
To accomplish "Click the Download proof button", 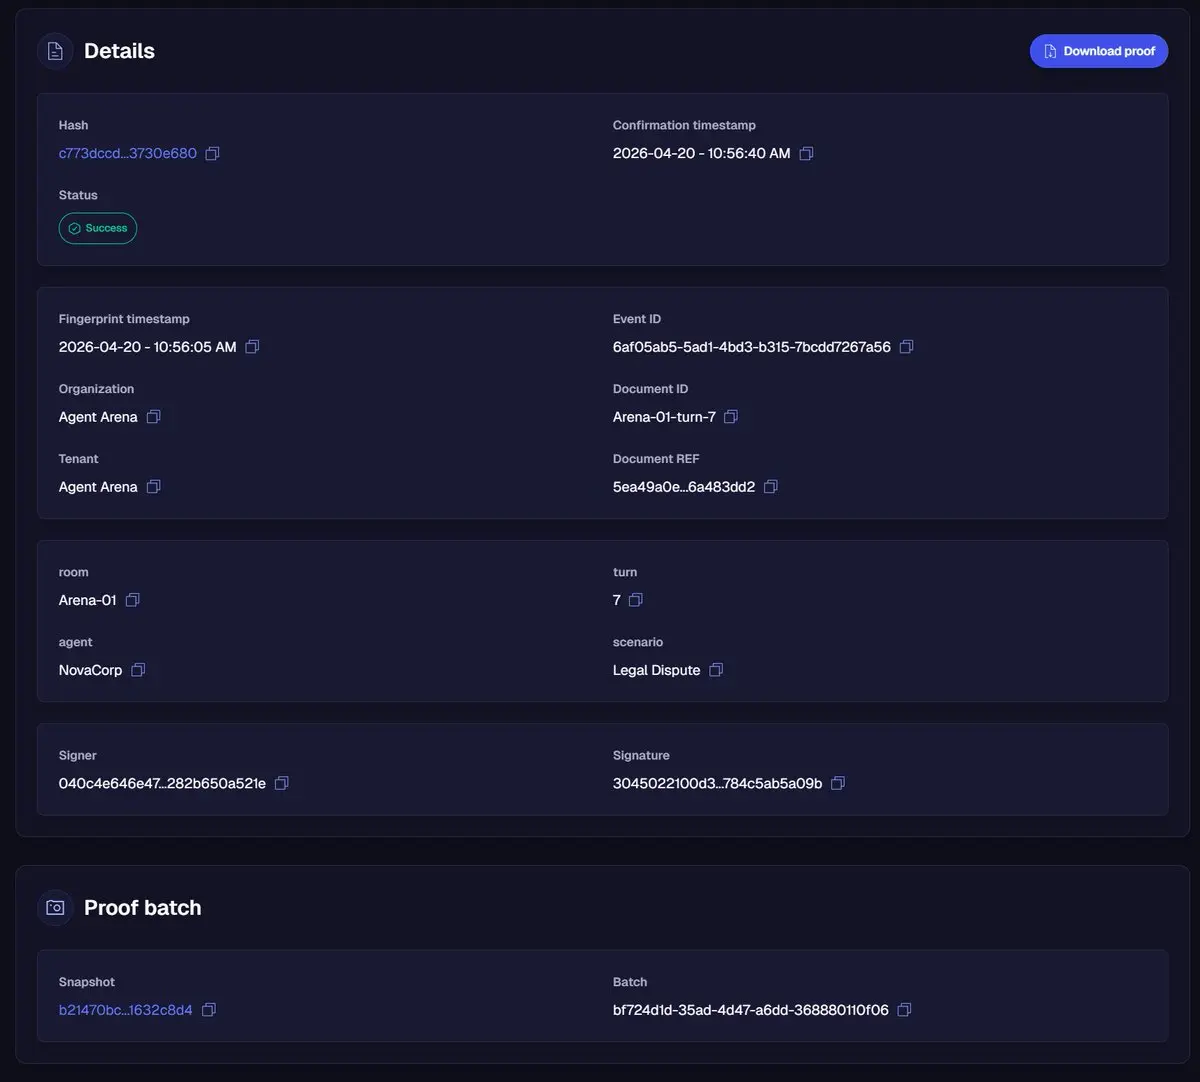I will pos(1099,51).
